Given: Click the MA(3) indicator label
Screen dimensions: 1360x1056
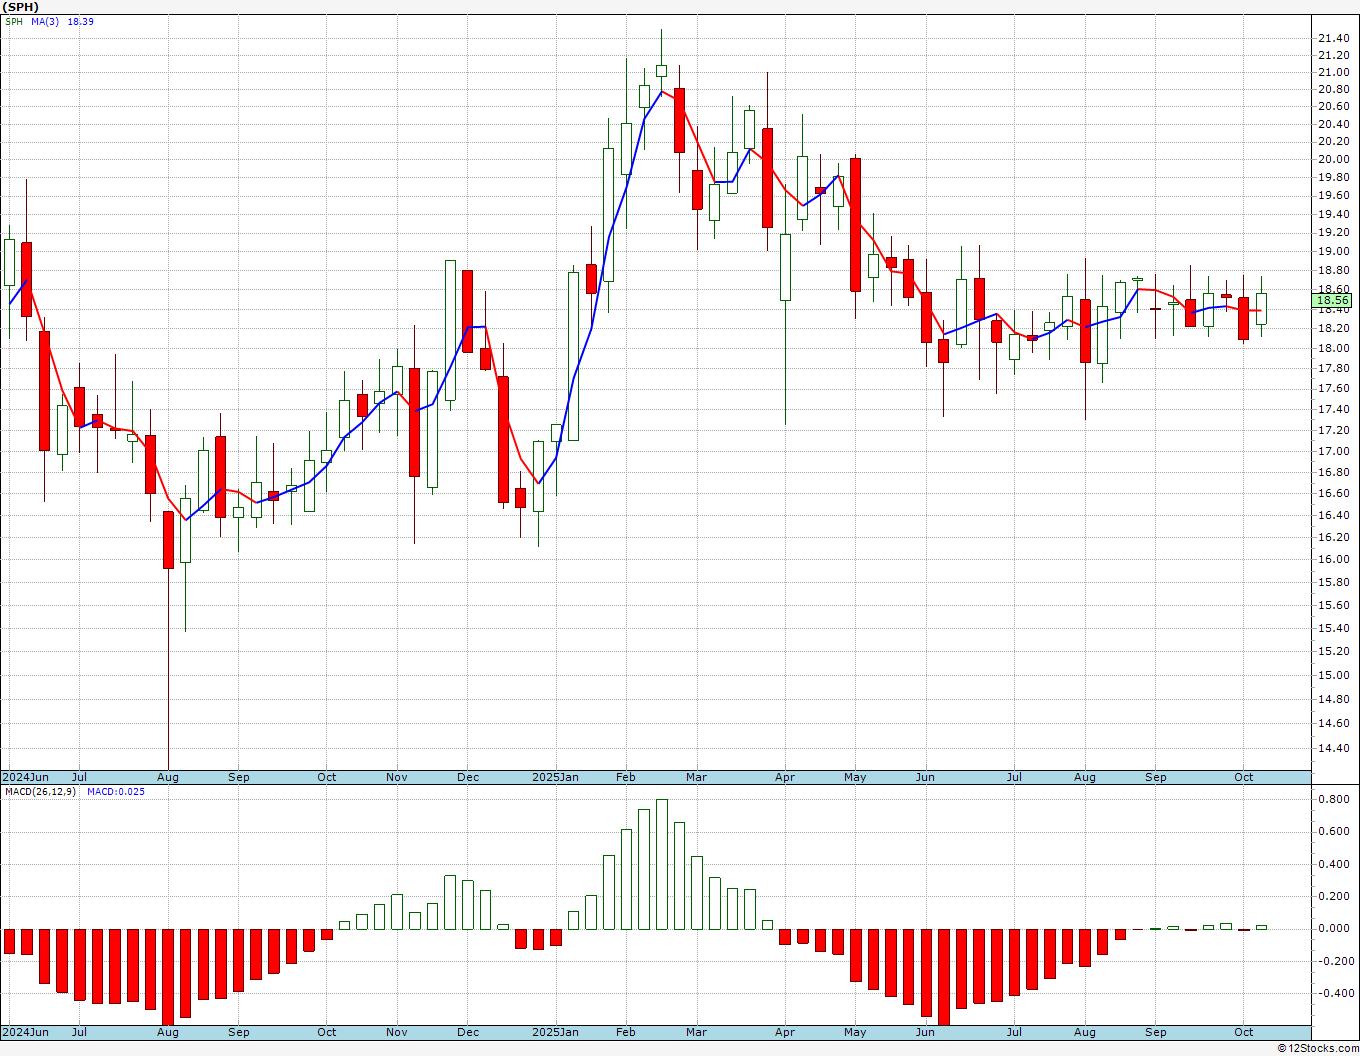Looking at the screenshot, I should (46, 21).
